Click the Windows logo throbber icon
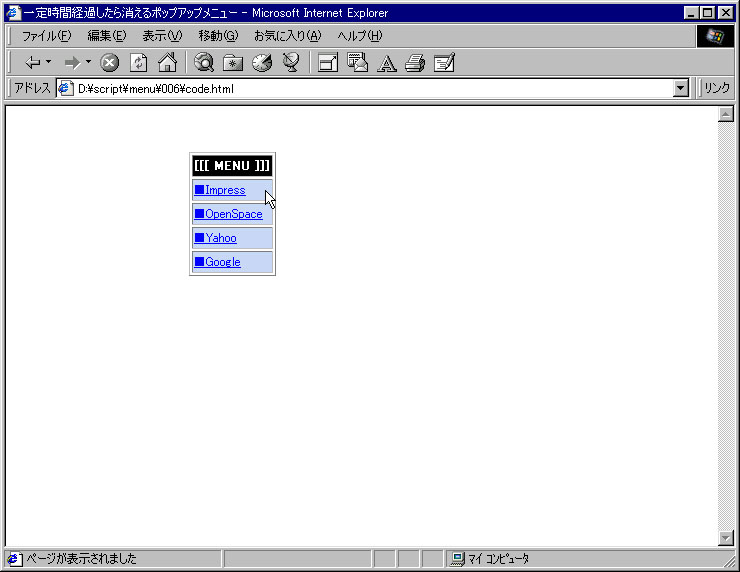The width and height of the screenshot is (740, 572). tap(715, 36)
